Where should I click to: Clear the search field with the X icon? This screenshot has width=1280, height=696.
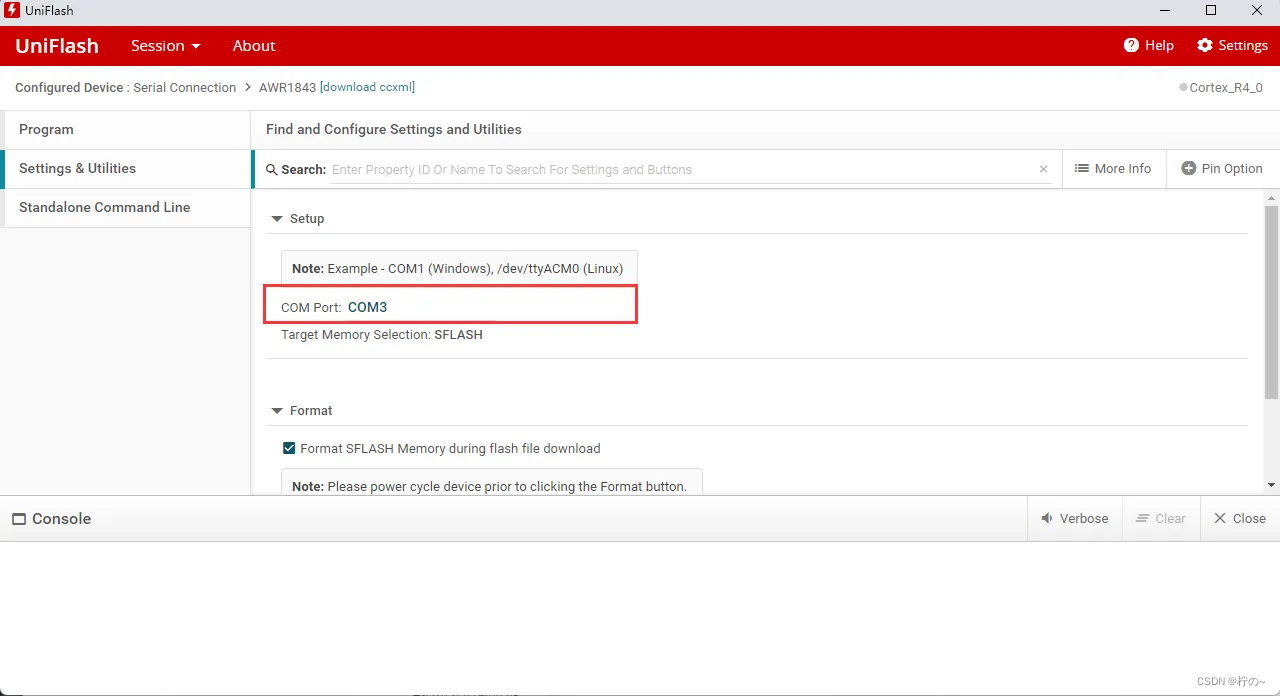(x=1044, y=169)
